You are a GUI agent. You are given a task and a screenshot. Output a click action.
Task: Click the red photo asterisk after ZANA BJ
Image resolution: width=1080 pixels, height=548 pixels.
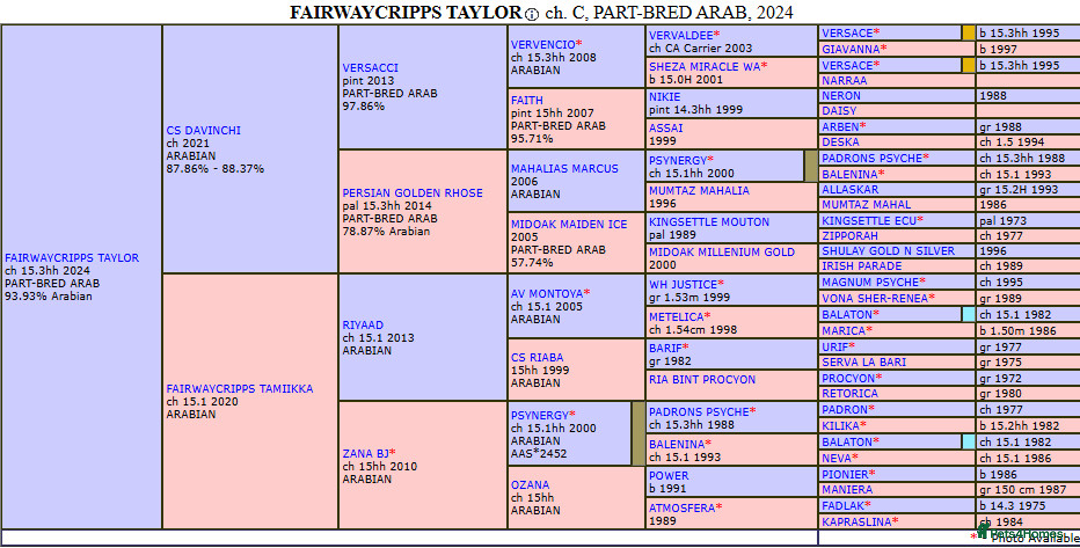click(393, 452)
